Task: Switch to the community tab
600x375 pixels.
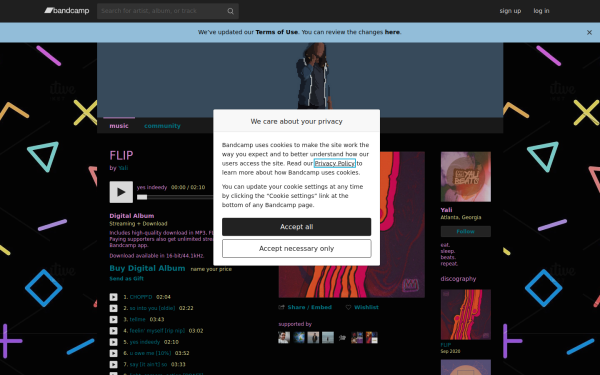Action: tap(162, 126)
